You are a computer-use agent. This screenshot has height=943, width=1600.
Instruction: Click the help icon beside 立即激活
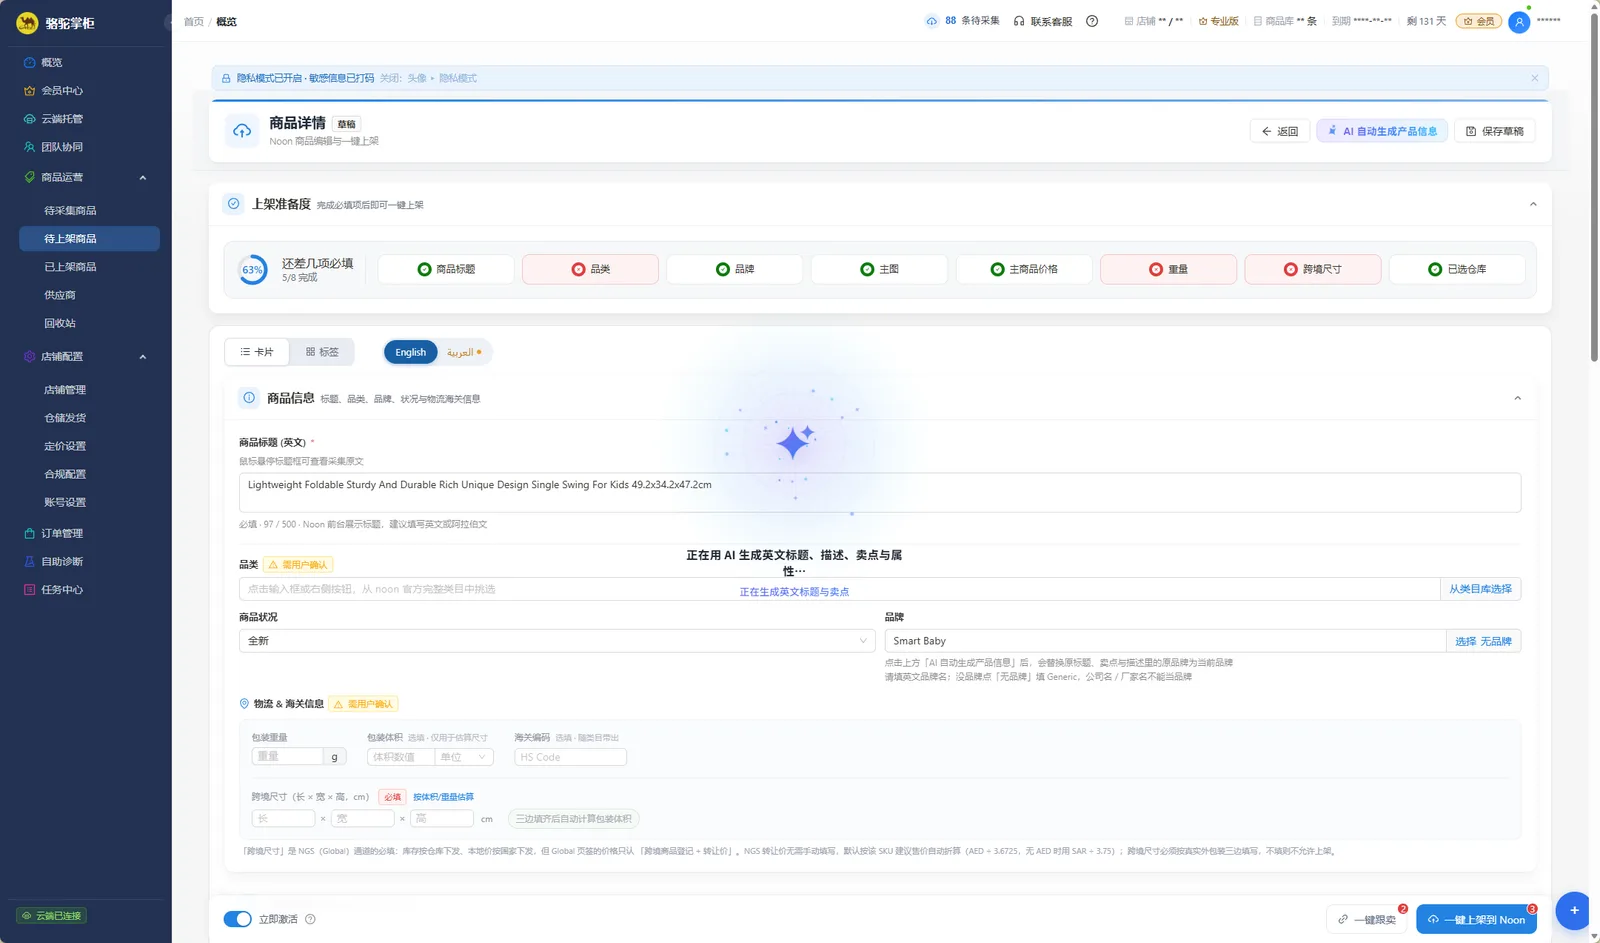pos(310,919)
